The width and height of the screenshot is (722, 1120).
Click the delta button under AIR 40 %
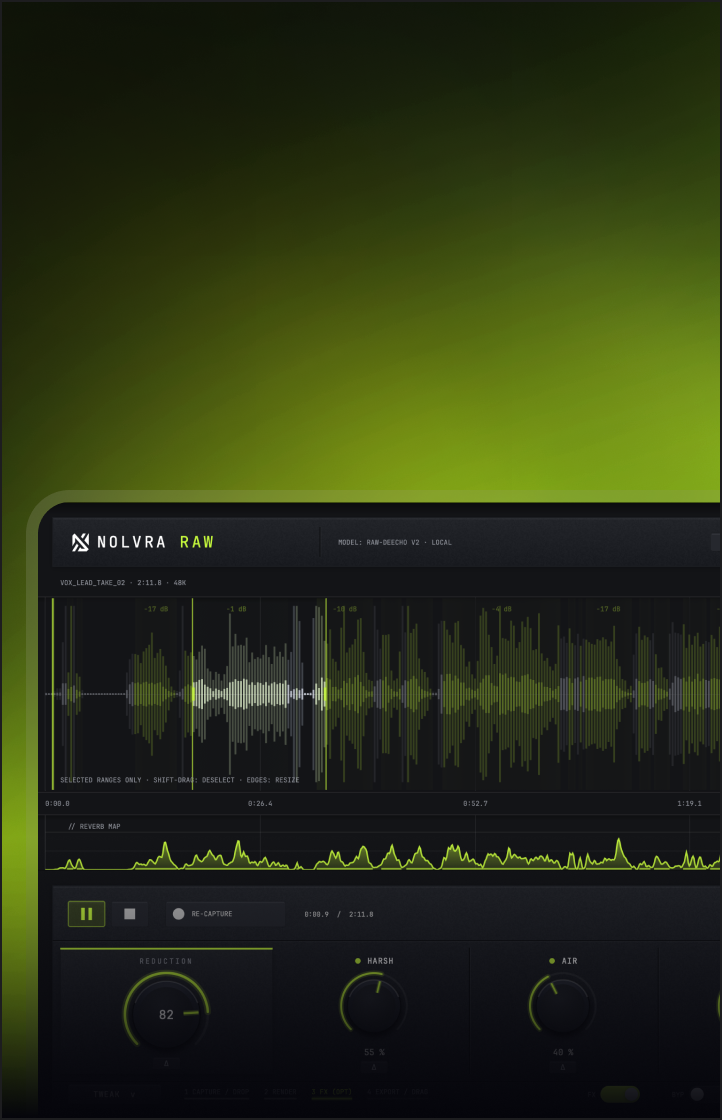pyautogui.click(x=562, y=1067)
